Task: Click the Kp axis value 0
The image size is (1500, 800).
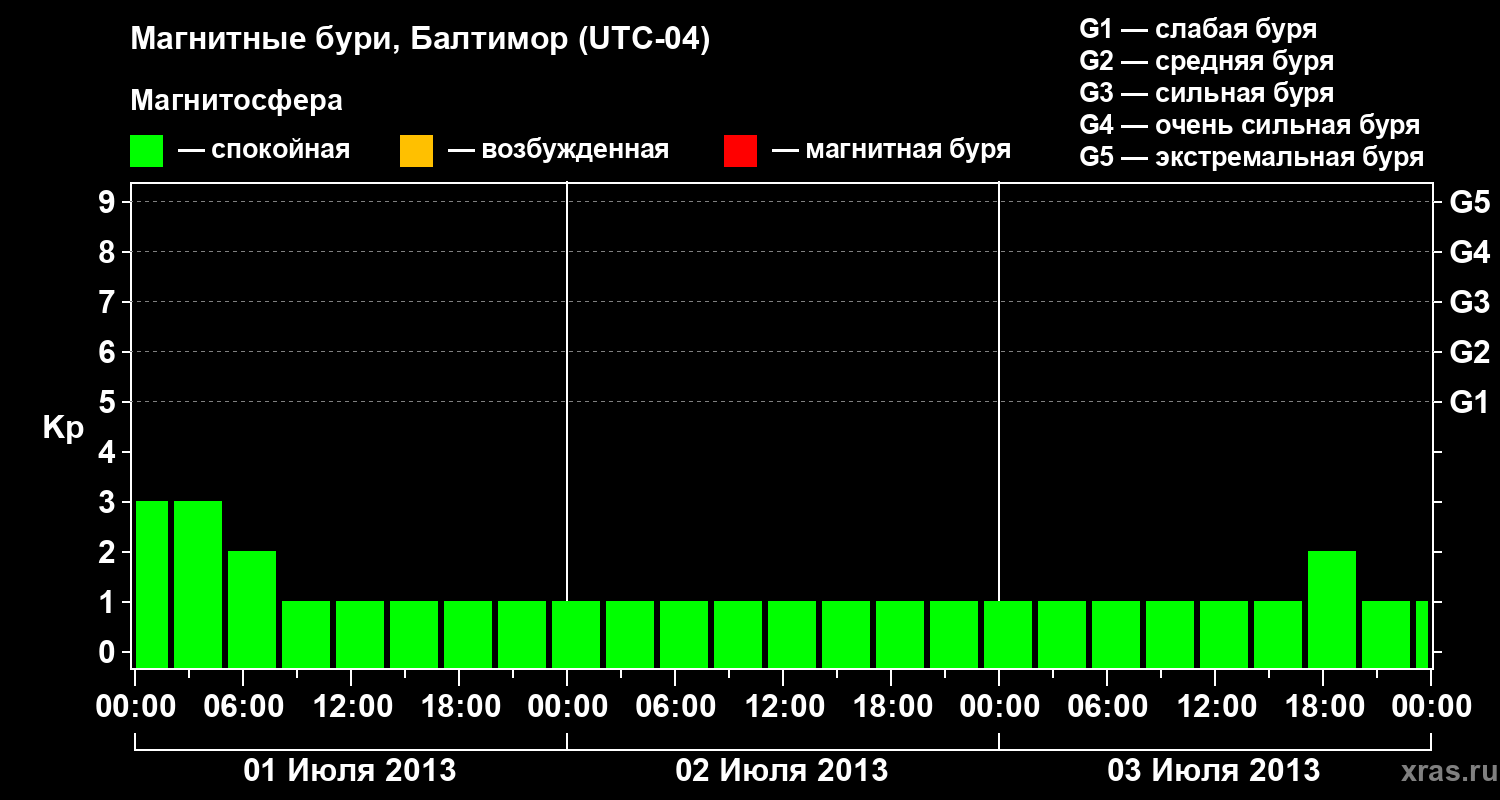Action: click(x=109, y=652)
